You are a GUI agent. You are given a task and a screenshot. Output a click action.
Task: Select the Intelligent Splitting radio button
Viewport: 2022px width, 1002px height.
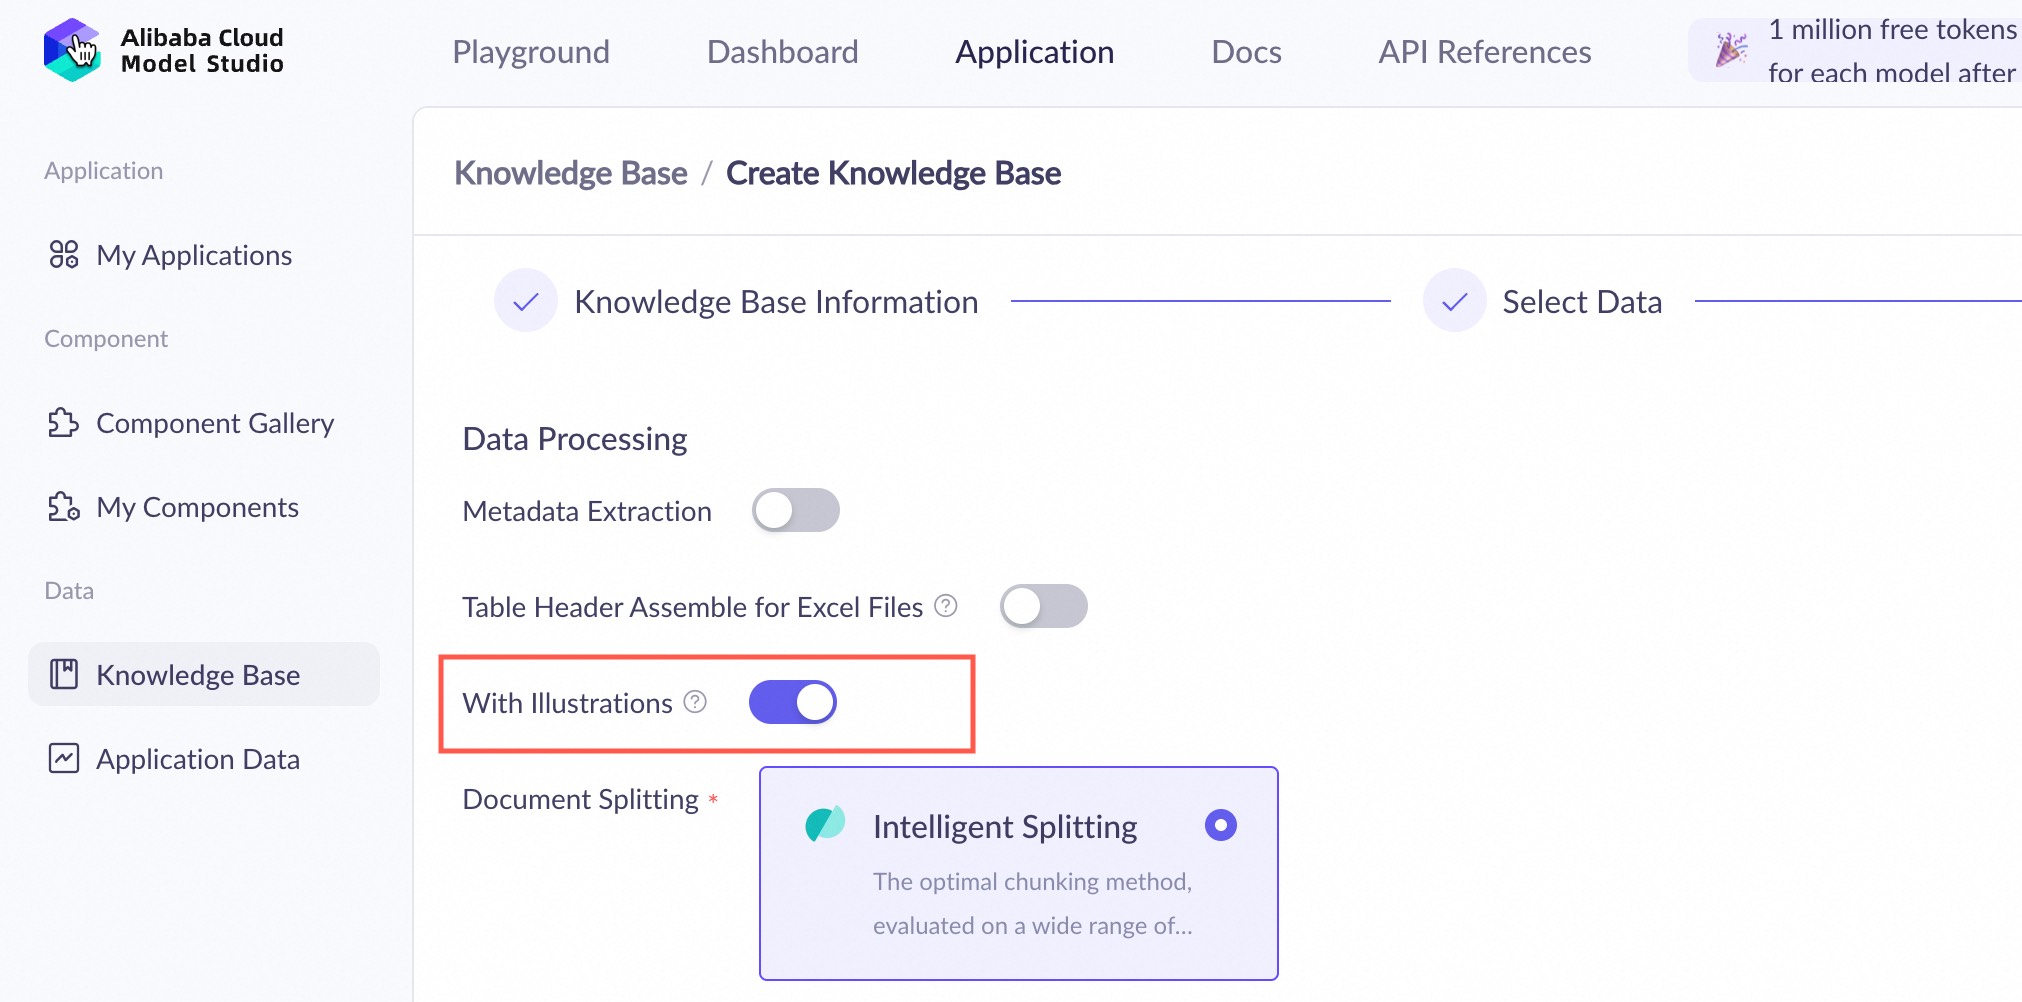pyautogui.click(x=1220, y=825)
